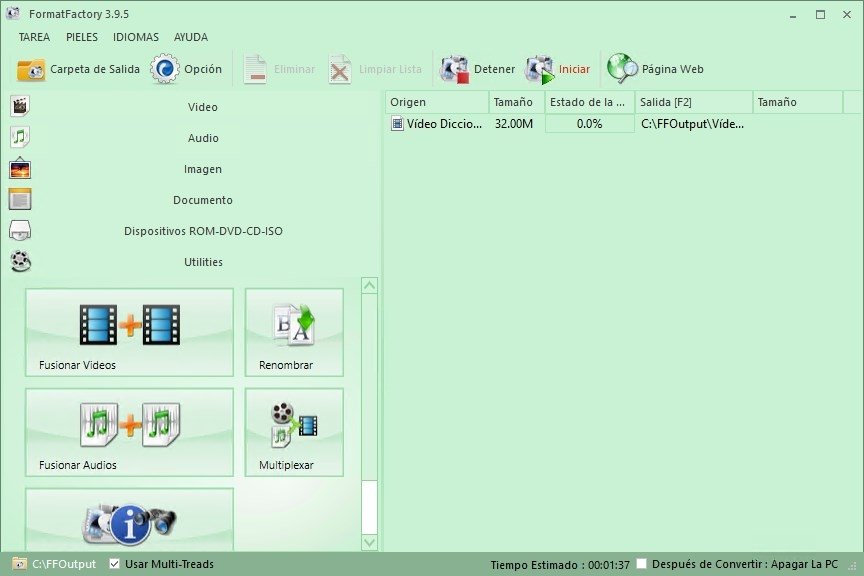
Task: Click the Documento category icon
Action: pos(20,199)
